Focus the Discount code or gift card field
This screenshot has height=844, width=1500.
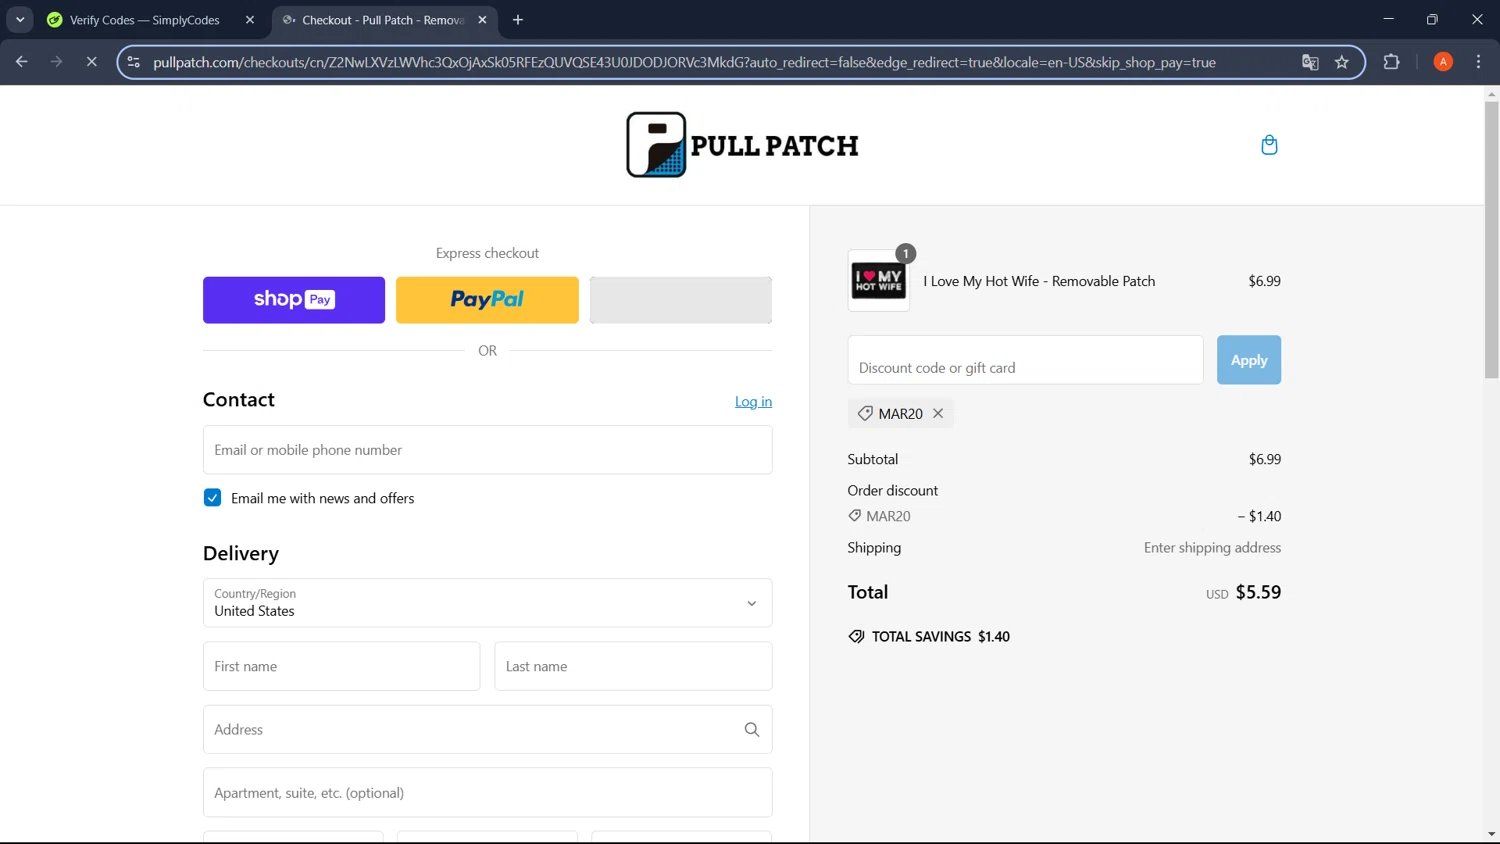[1025, 360]
